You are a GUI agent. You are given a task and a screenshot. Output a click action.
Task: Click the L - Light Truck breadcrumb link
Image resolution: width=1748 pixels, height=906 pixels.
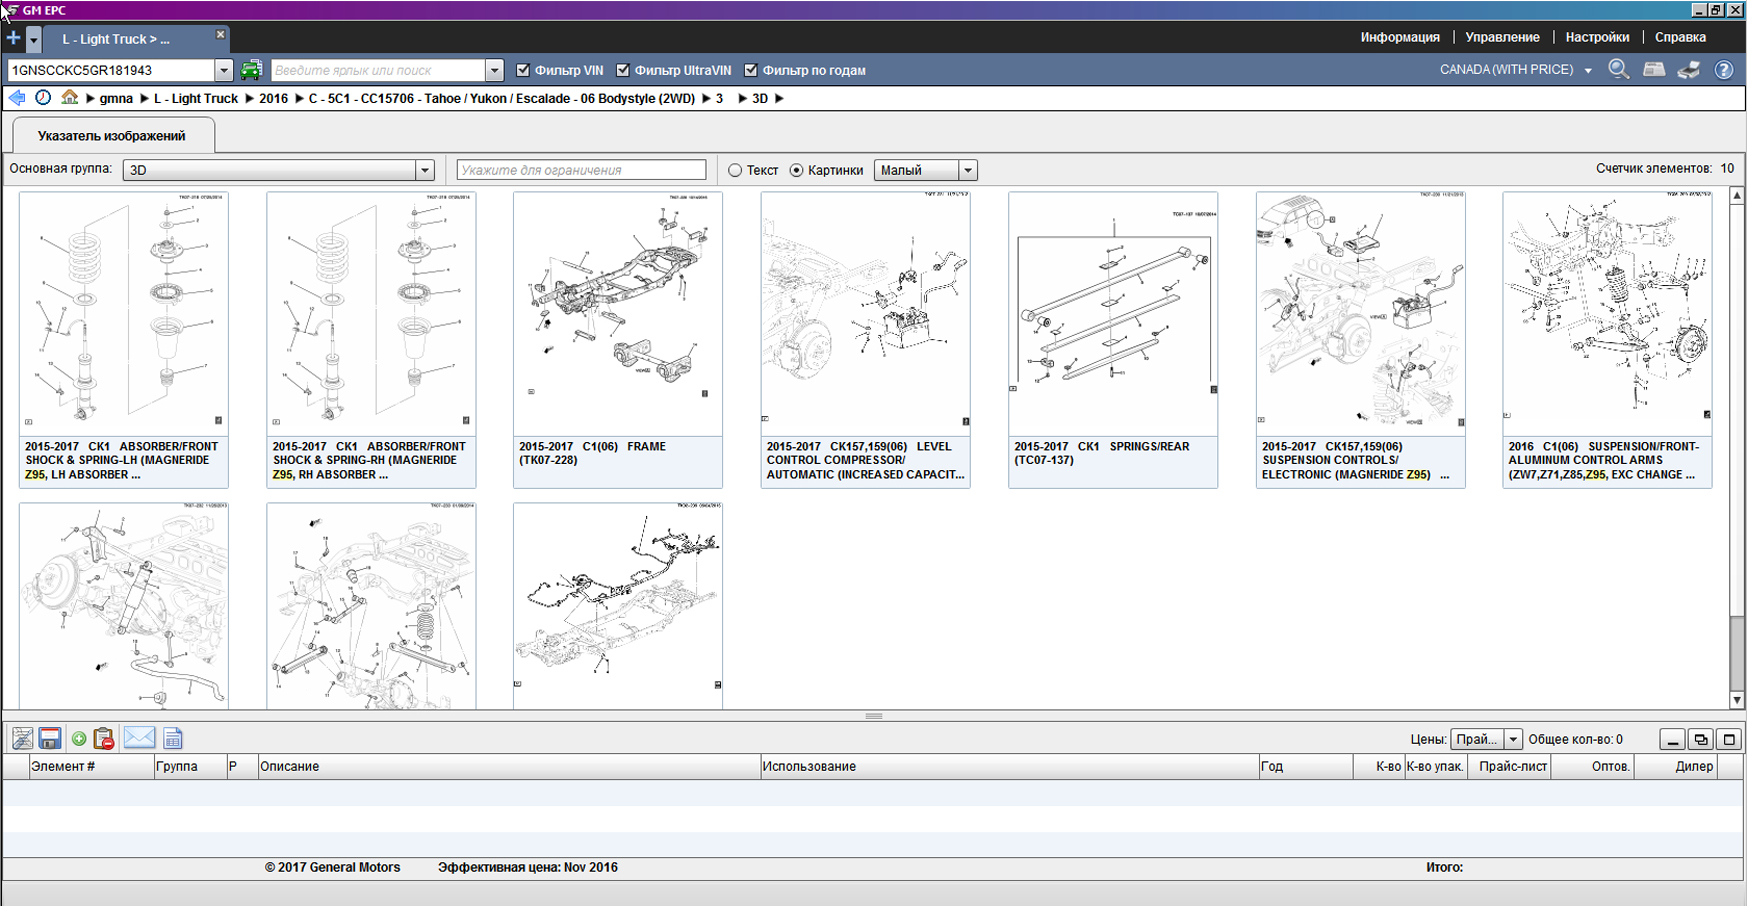point(196,98)
